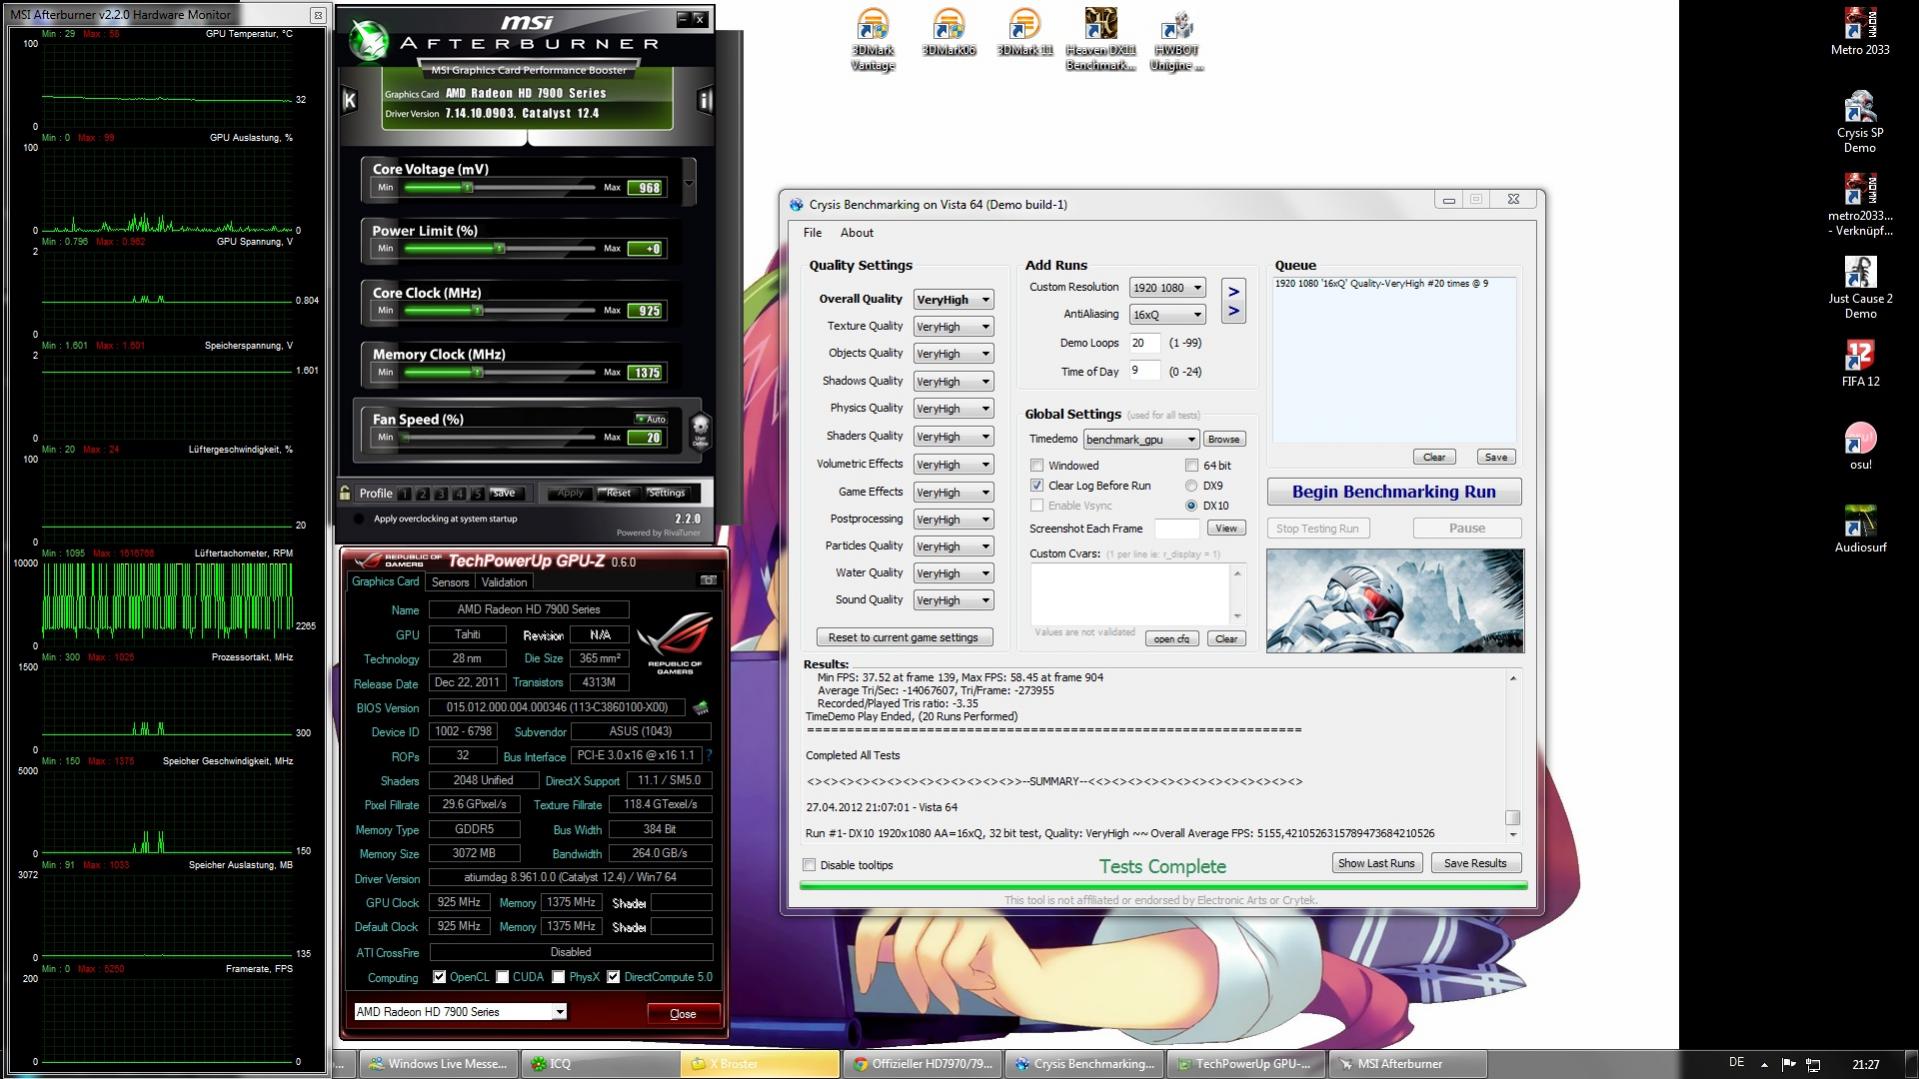Click the GPU-Z BIOS save chip icon

pos(701,707)
